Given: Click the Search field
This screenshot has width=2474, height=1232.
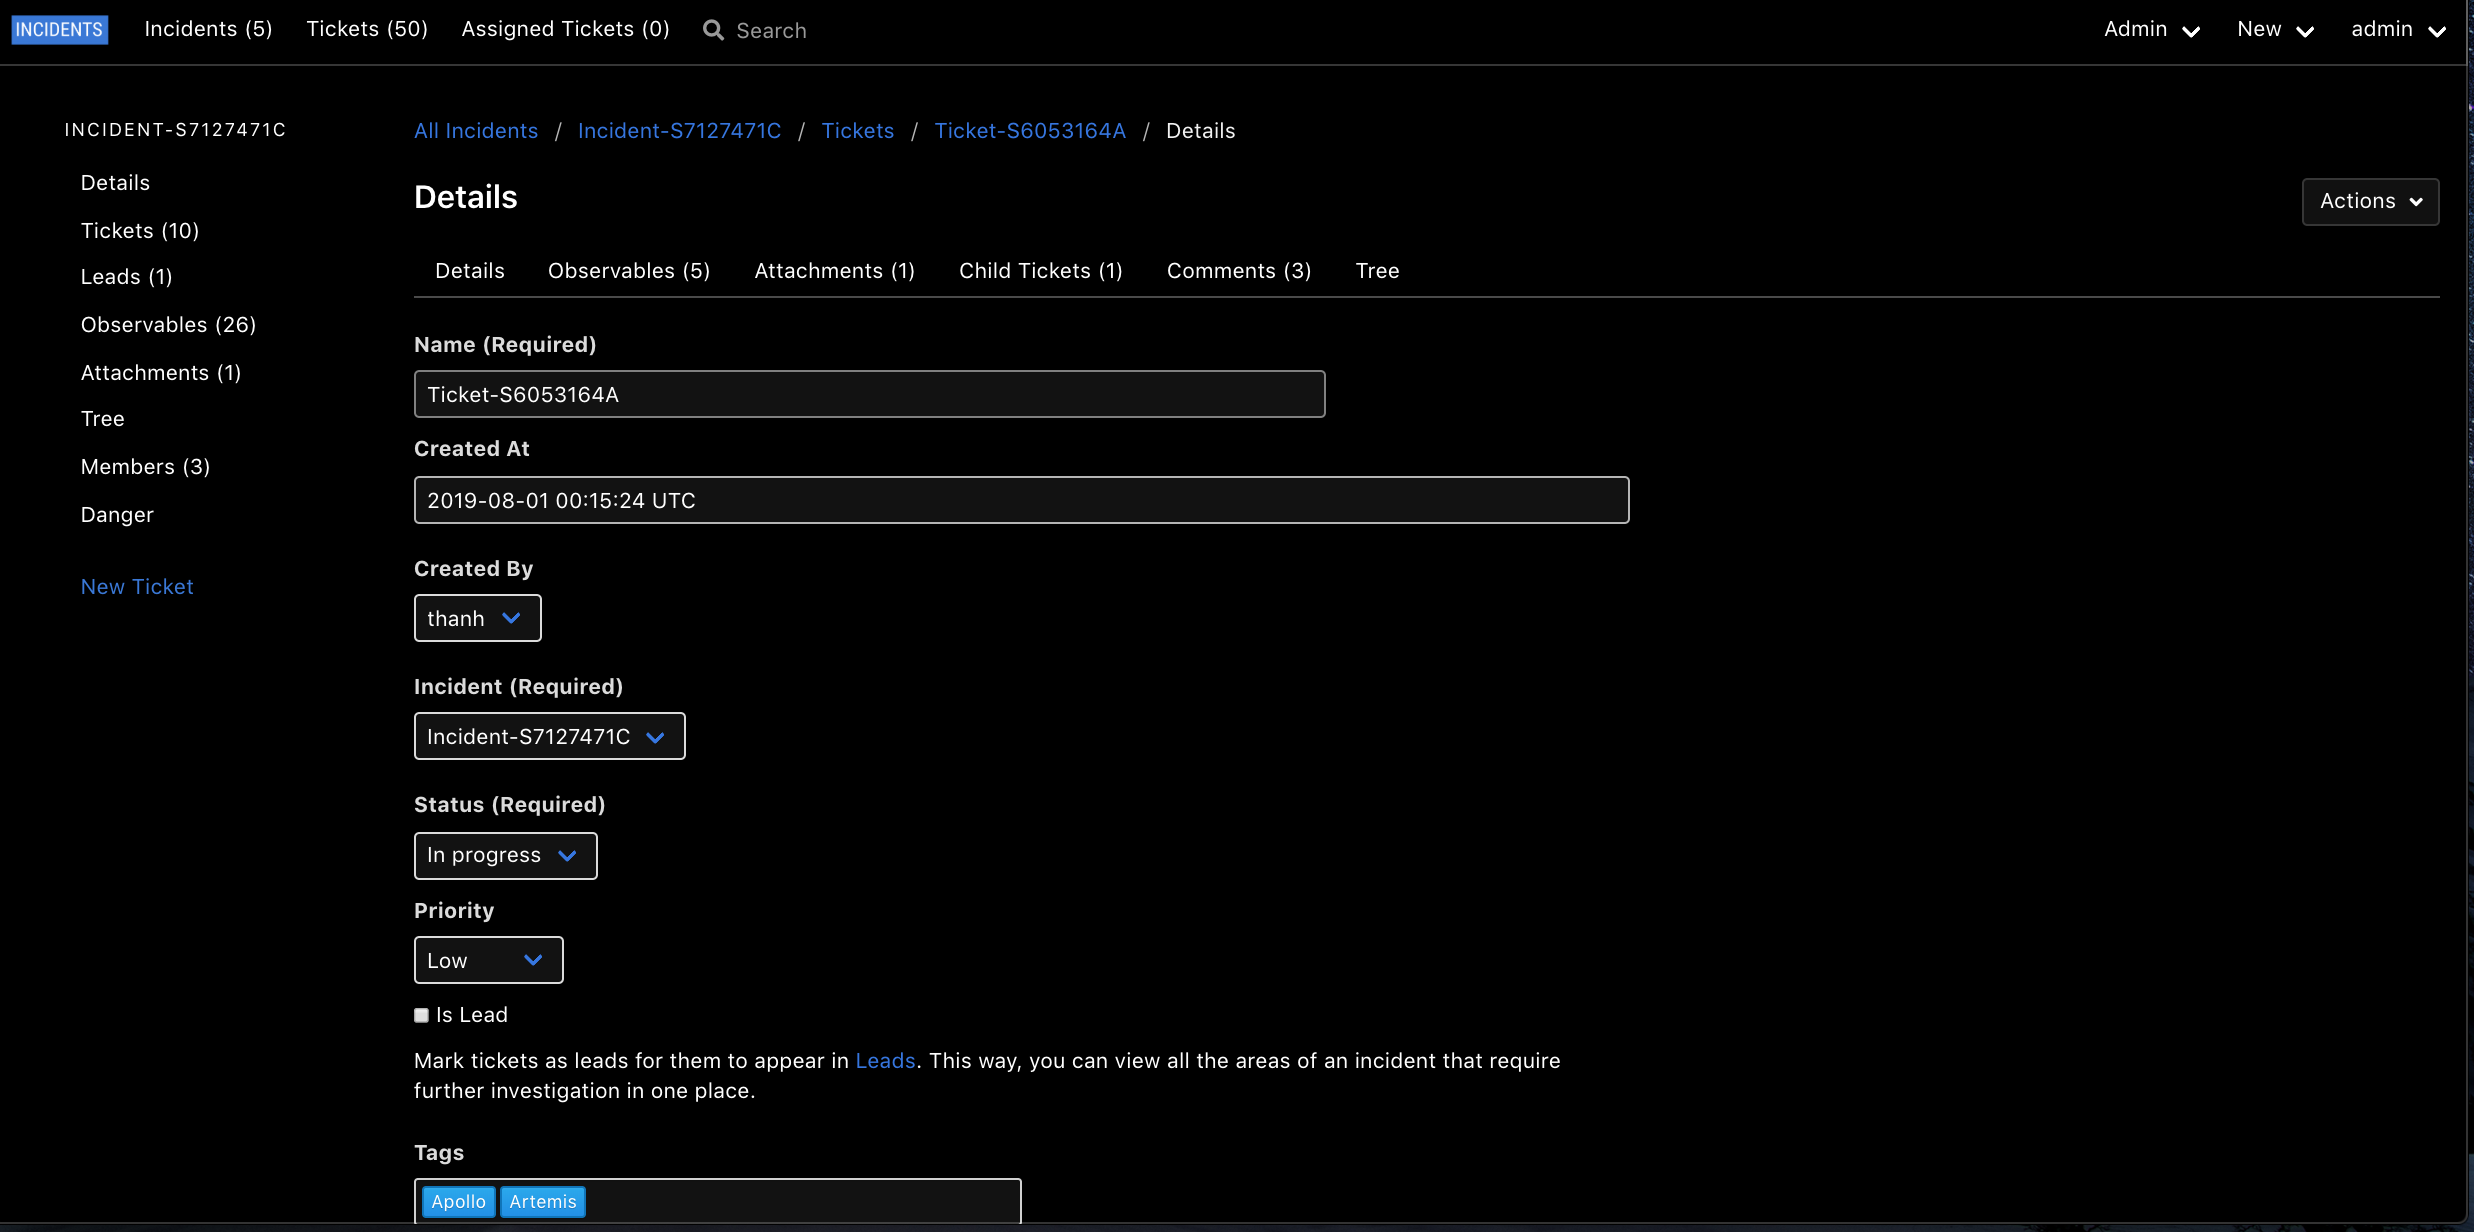Looking at the screenshot, I should (x=771, y=31).
